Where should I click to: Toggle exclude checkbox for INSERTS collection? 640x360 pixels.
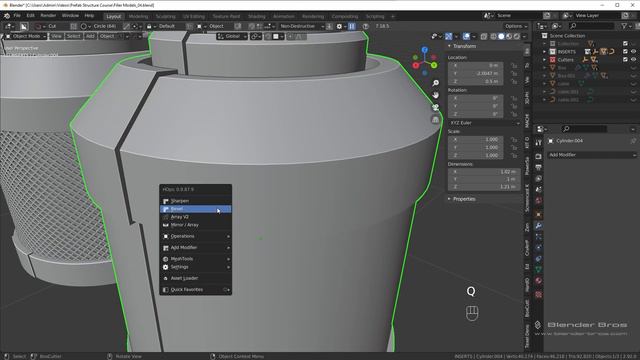(x=625, y=52)
